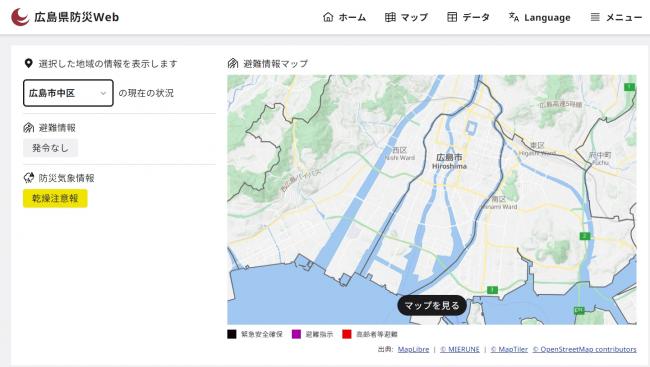
Task: Open the 広島市中区 region dropdown
Action: (x=68, y=93)
